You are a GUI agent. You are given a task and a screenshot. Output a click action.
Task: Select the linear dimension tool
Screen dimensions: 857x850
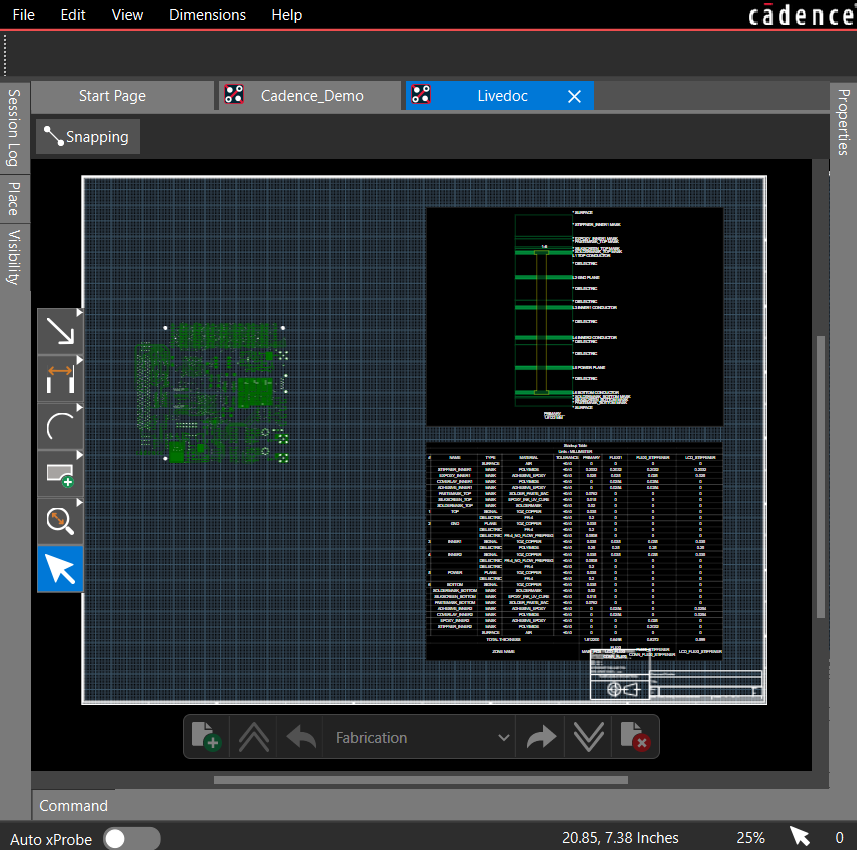coord(60,379)
